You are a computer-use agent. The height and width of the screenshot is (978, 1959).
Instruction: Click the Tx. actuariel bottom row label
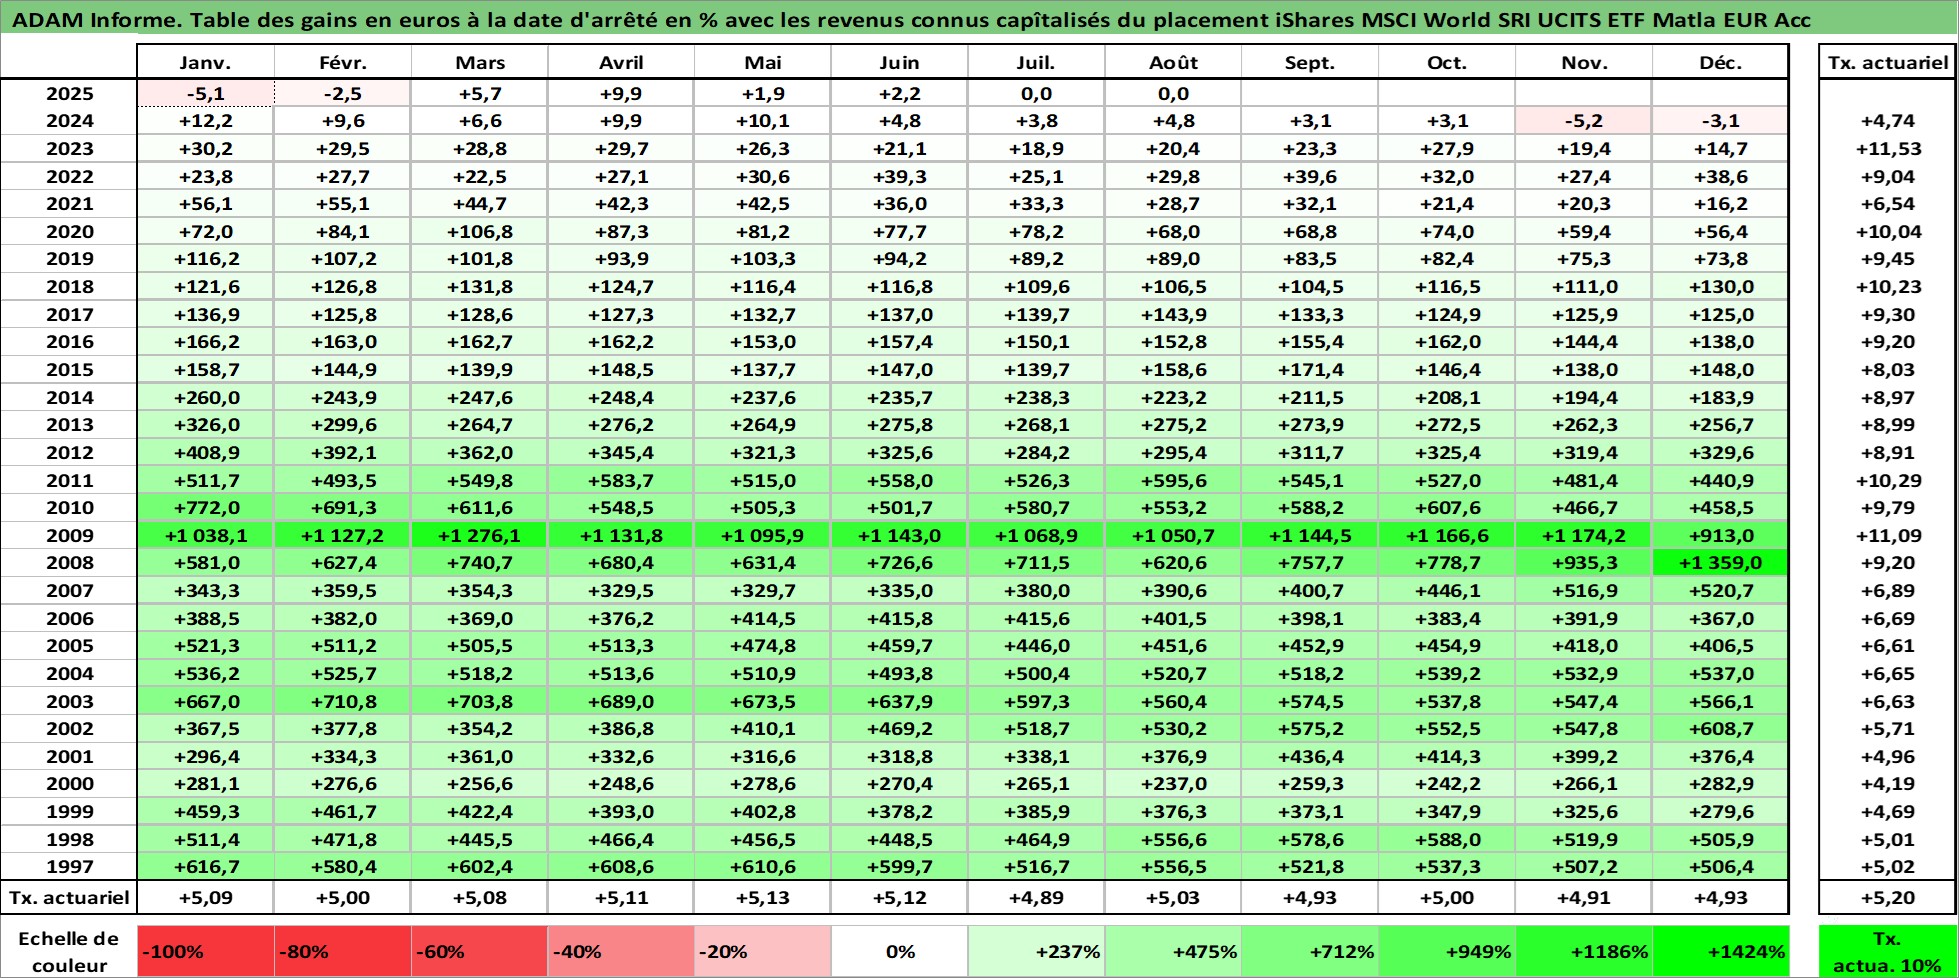click(69, 897)
